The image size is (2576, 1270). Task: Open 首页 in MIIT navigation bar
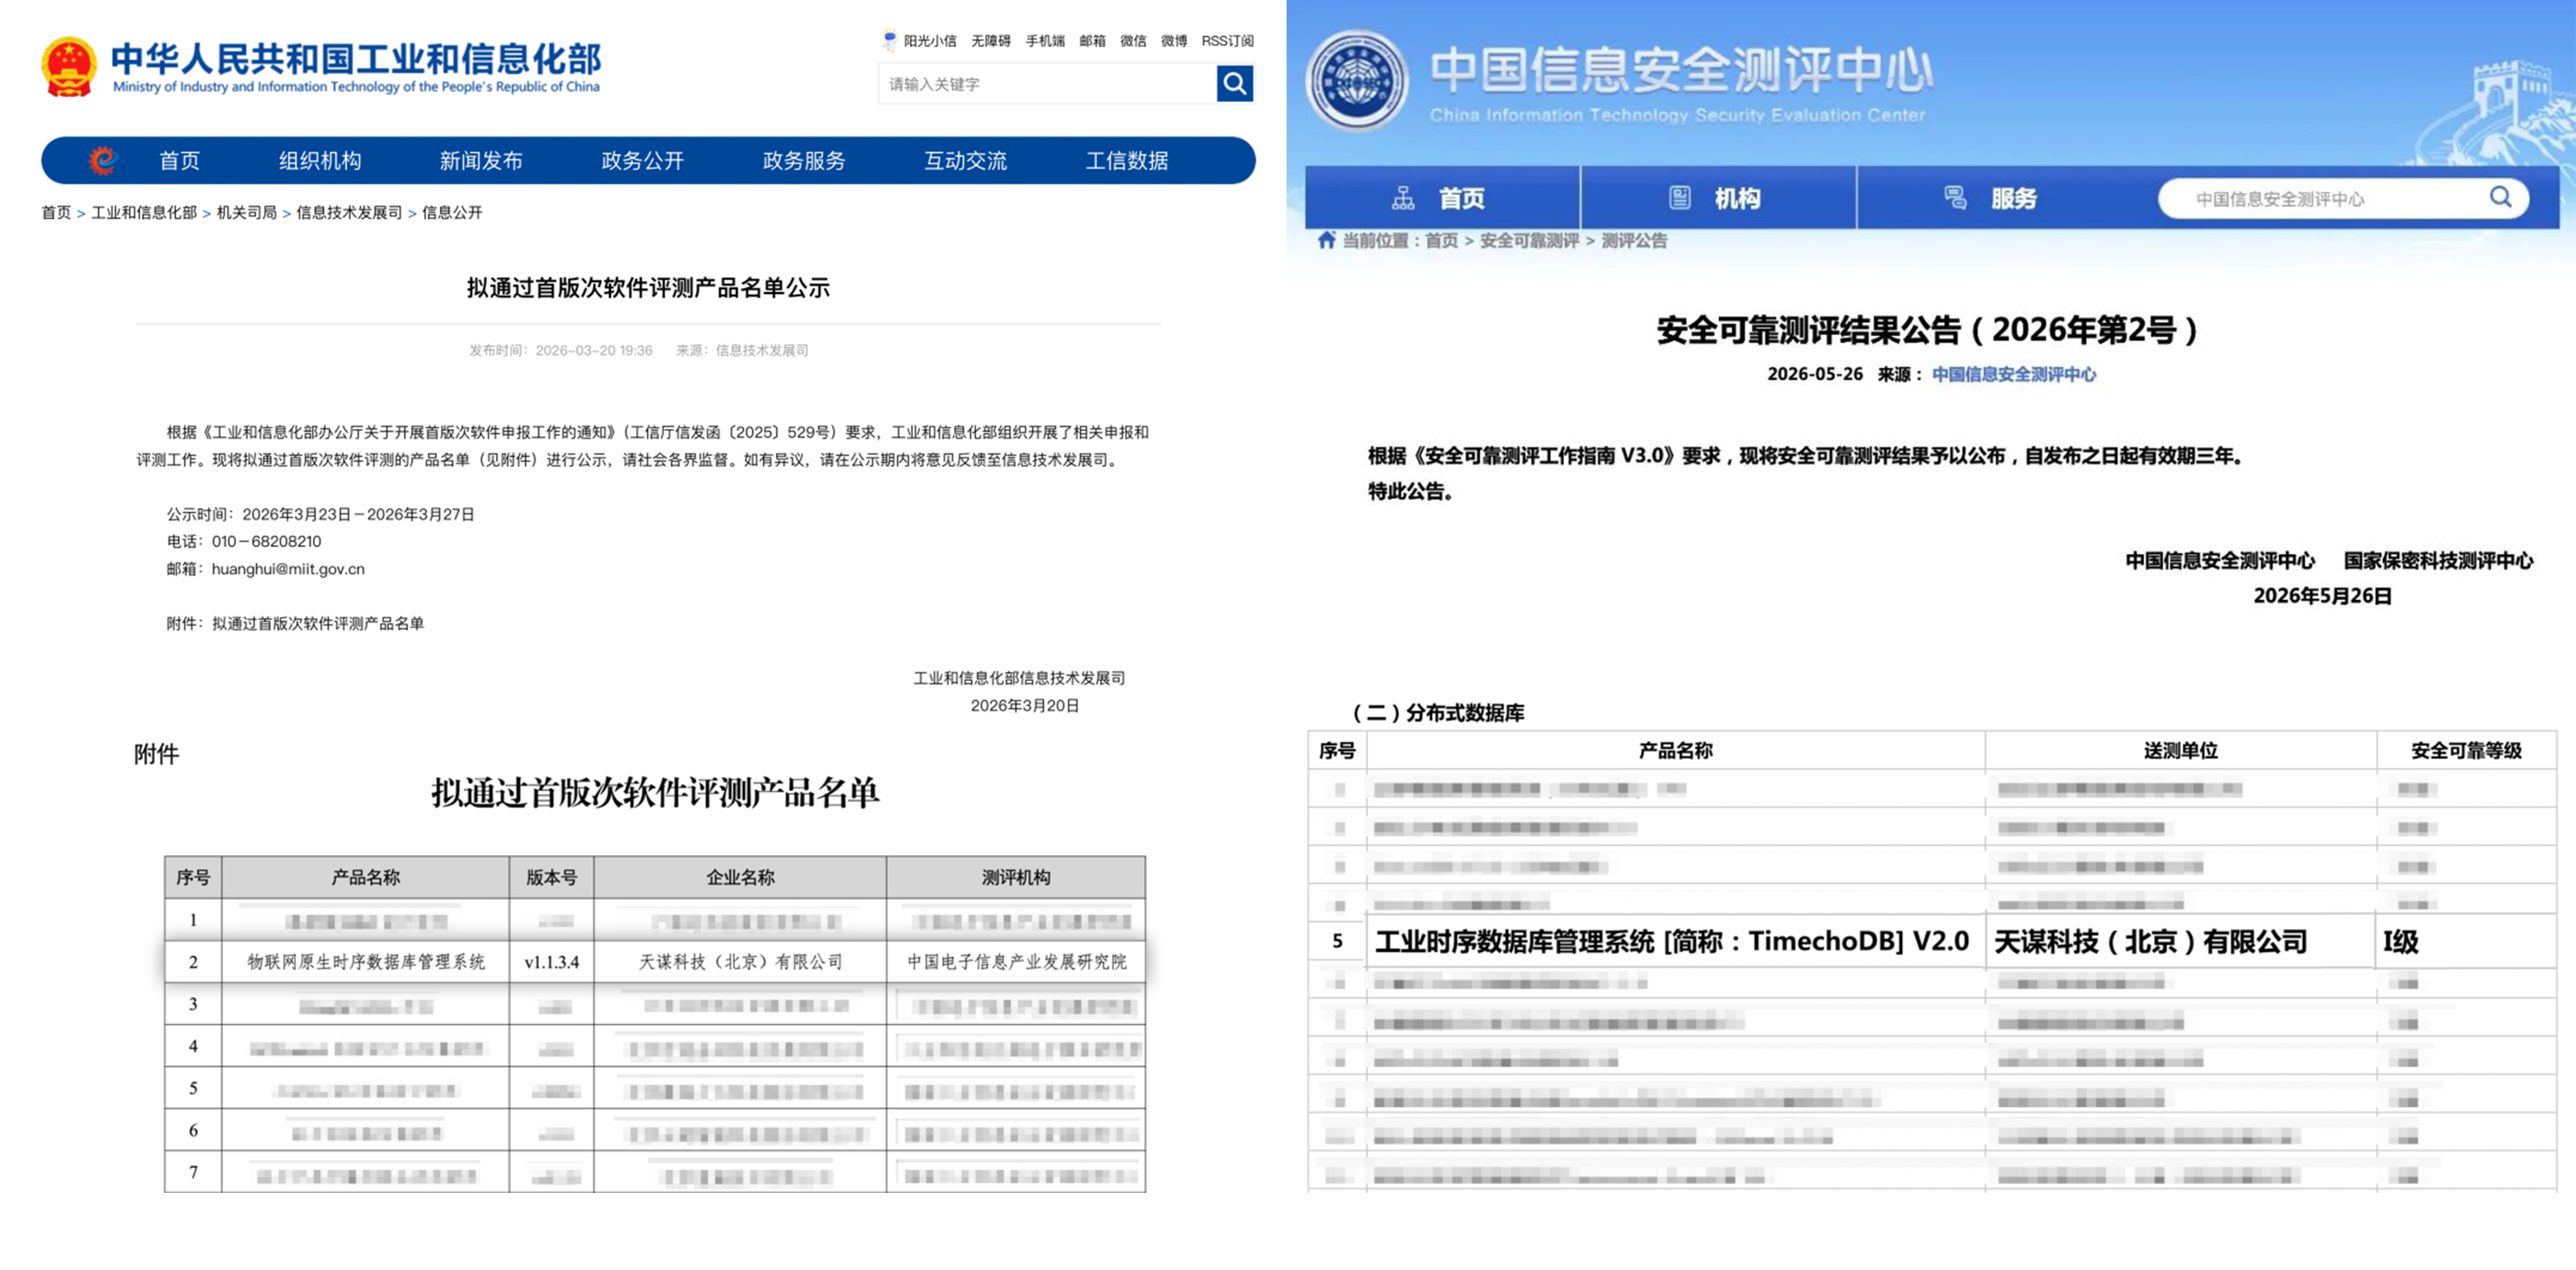click(x=180, y=160)
